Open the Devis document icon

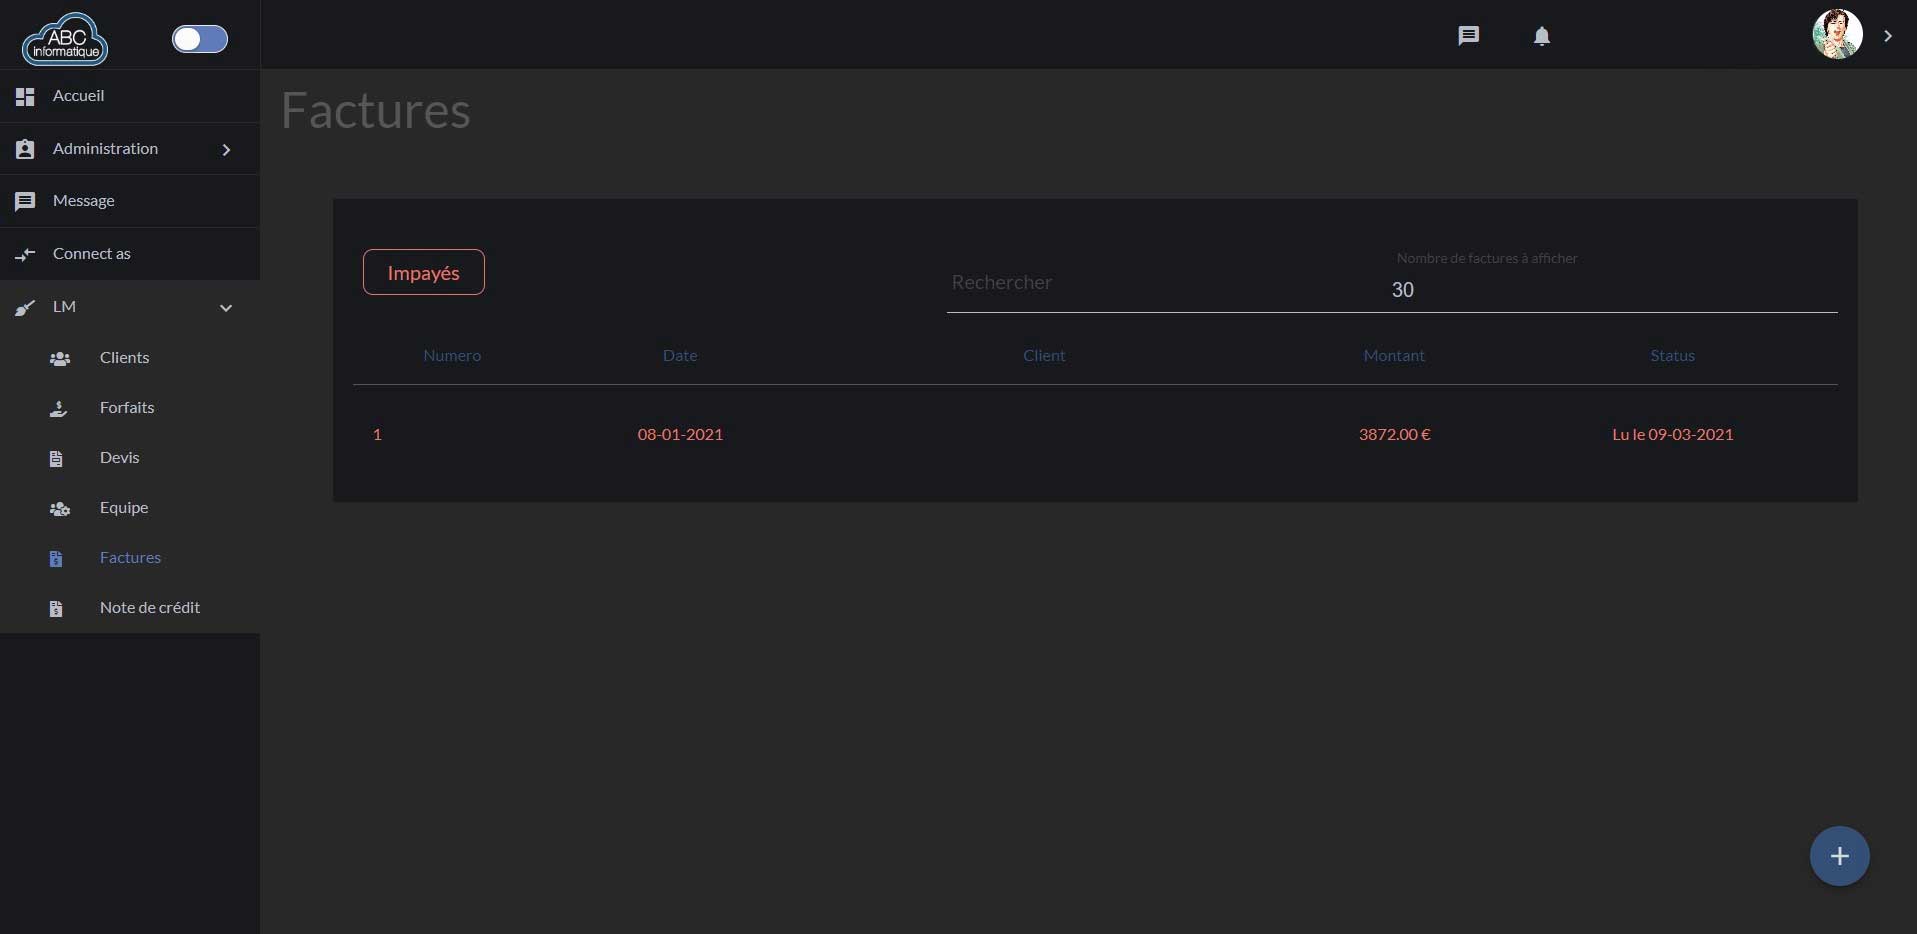(x=56, y=459)
